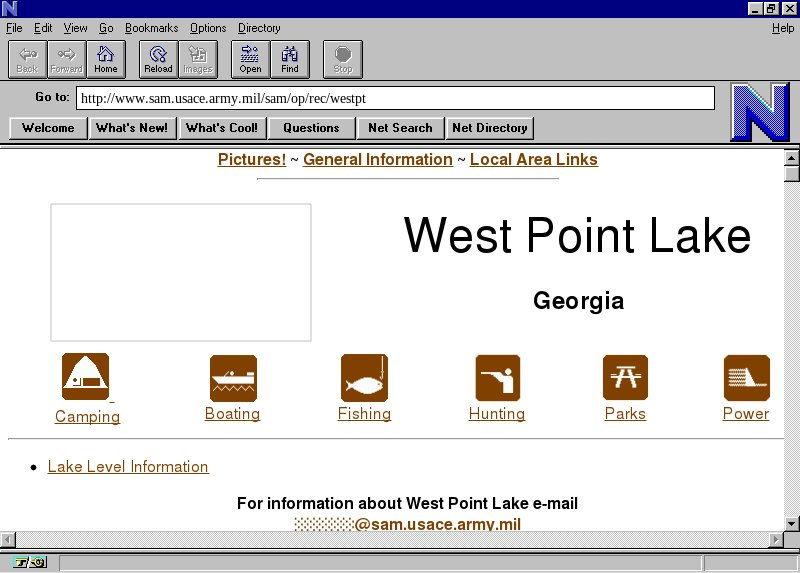This screenshot has width=800, height=573.
Task: Click the Open location toolbar icon
Action: click(x=250, y=59)
